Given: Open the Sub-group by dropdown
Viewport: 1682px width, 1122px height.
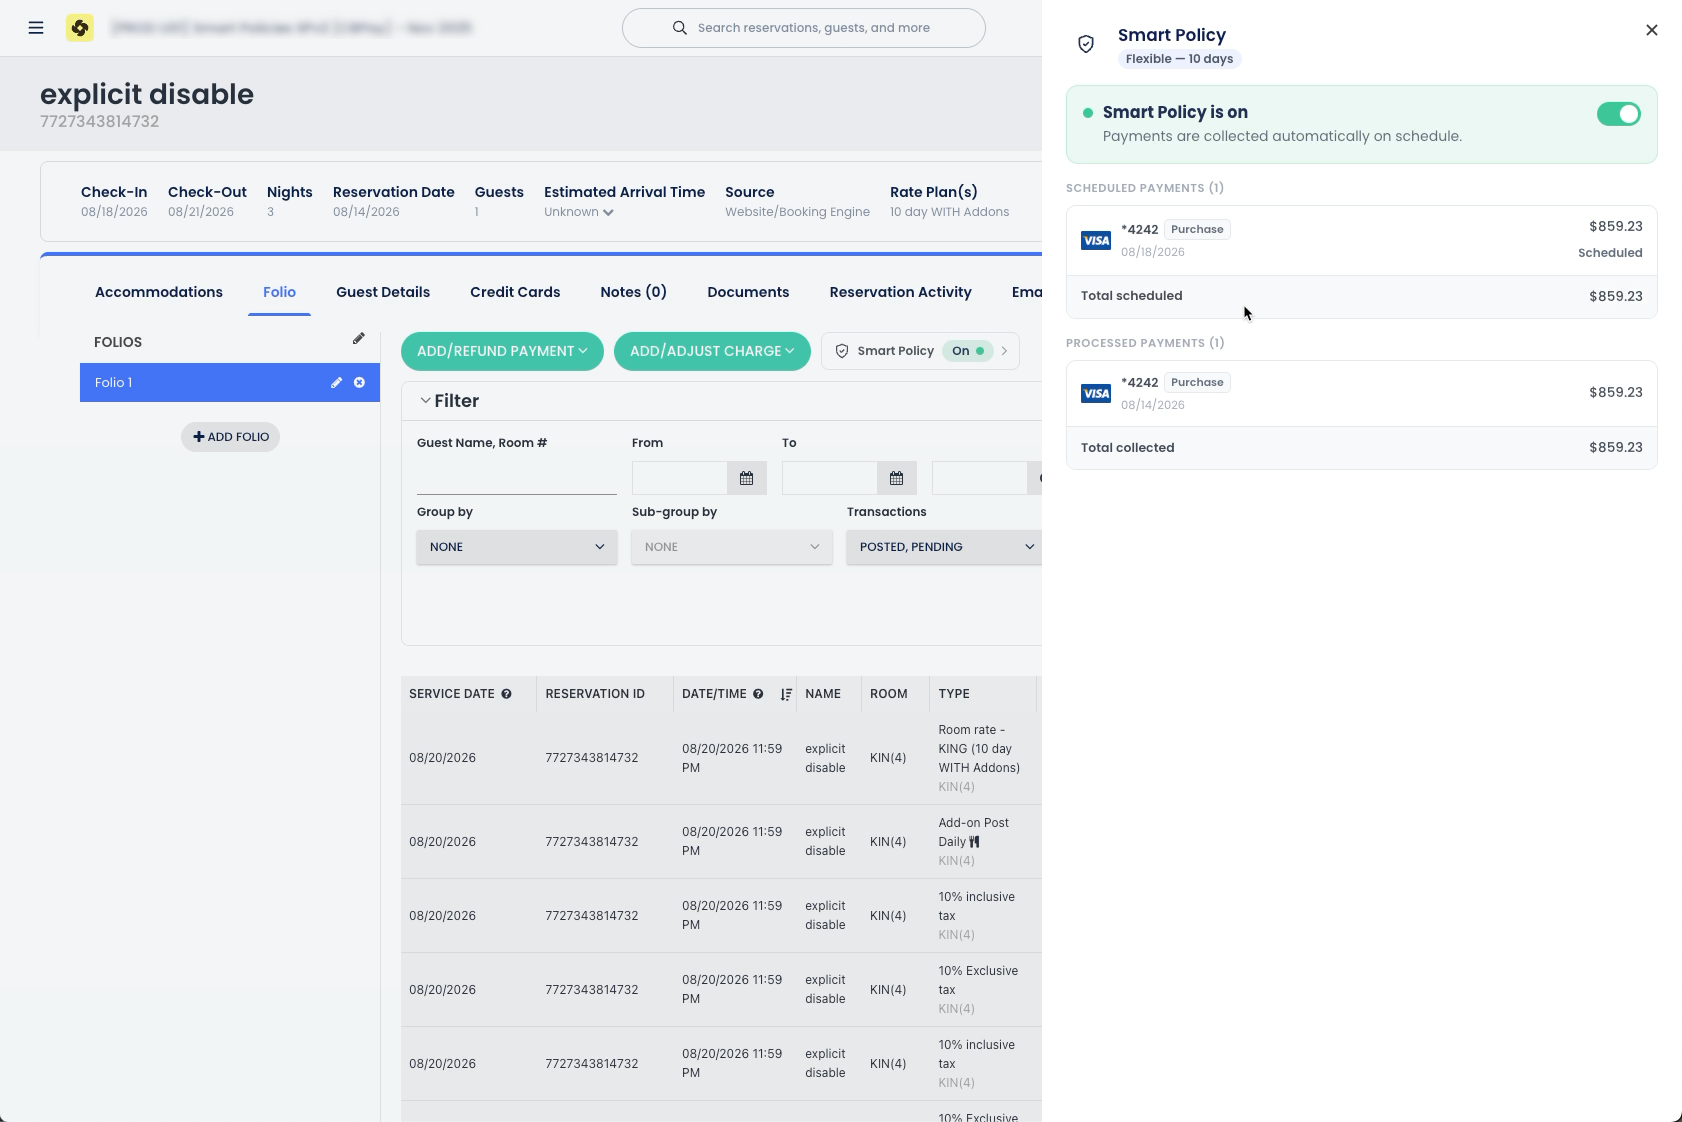Looking at the screenshot, I should 732,547.
